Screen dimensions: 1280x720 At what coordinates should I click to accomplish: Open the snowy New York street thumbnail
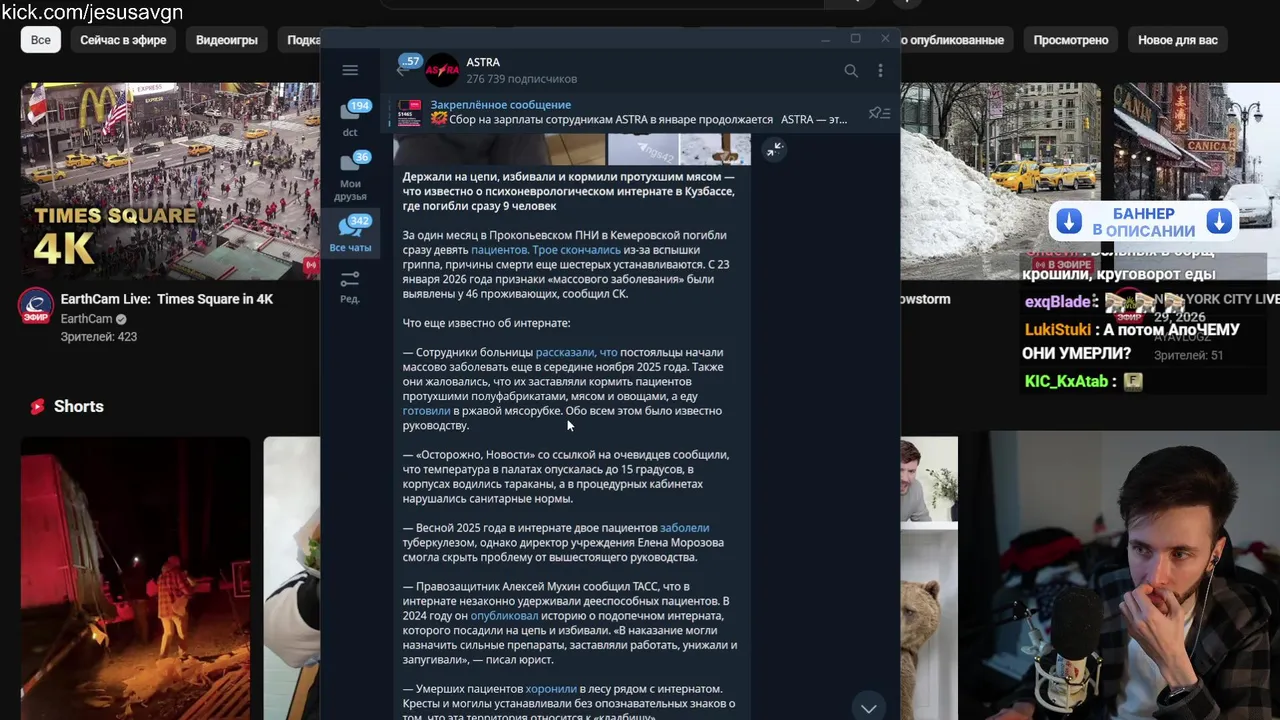1000,182
